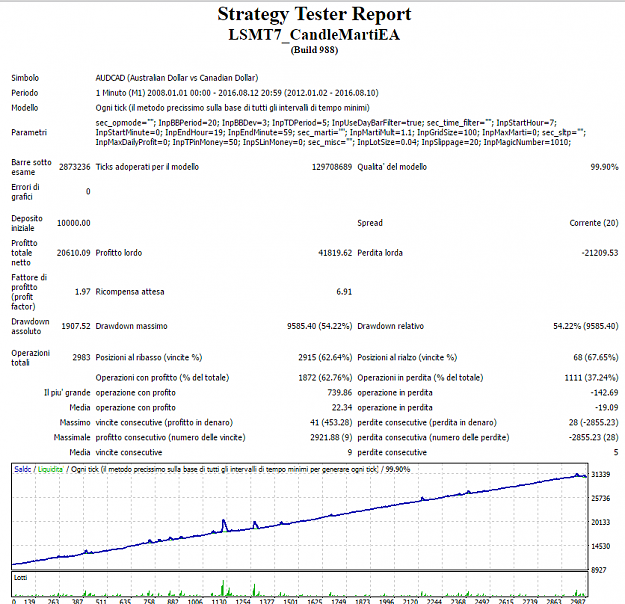The image size is (625, 604).
Task: Click the largest loss trade value -142.69
Action: point(604,393)
